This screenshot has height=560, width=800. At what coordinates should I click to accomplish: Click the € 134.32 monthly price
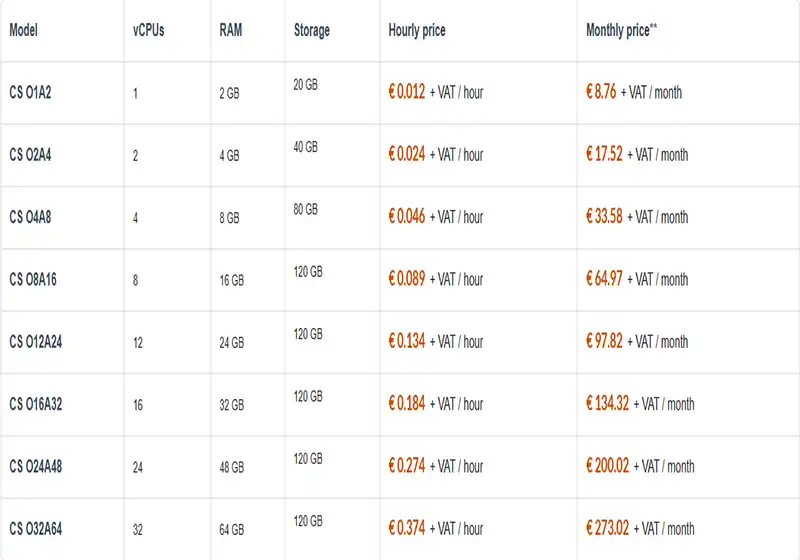pyautogui.click(x=607, y=404)
